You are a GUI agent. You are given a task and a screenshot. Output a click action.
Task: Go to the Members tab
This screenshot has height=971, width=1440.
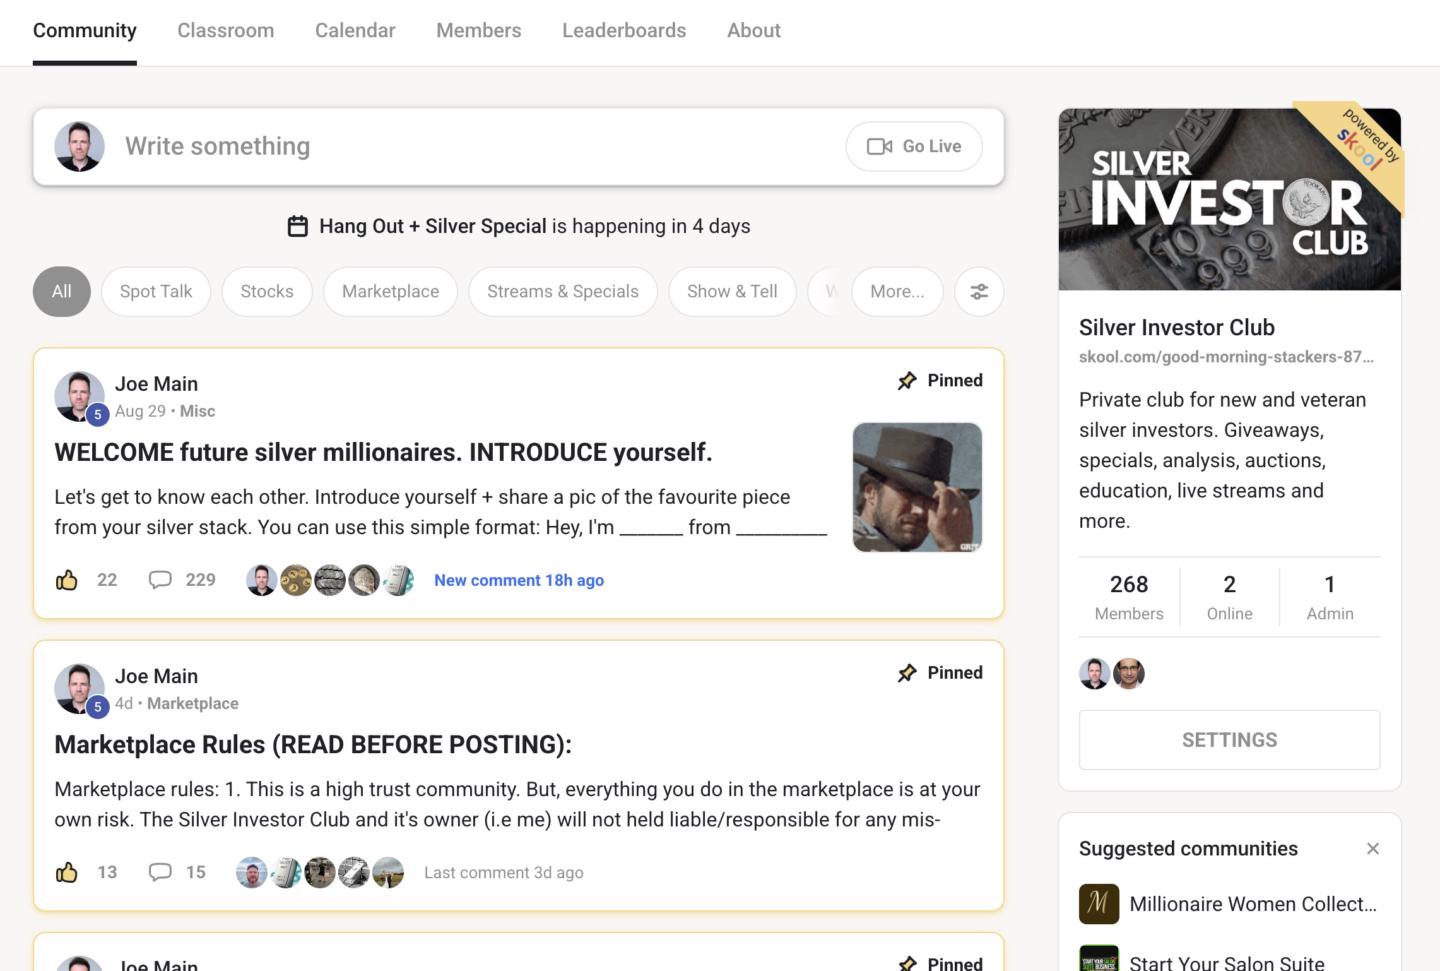(478, 31)
